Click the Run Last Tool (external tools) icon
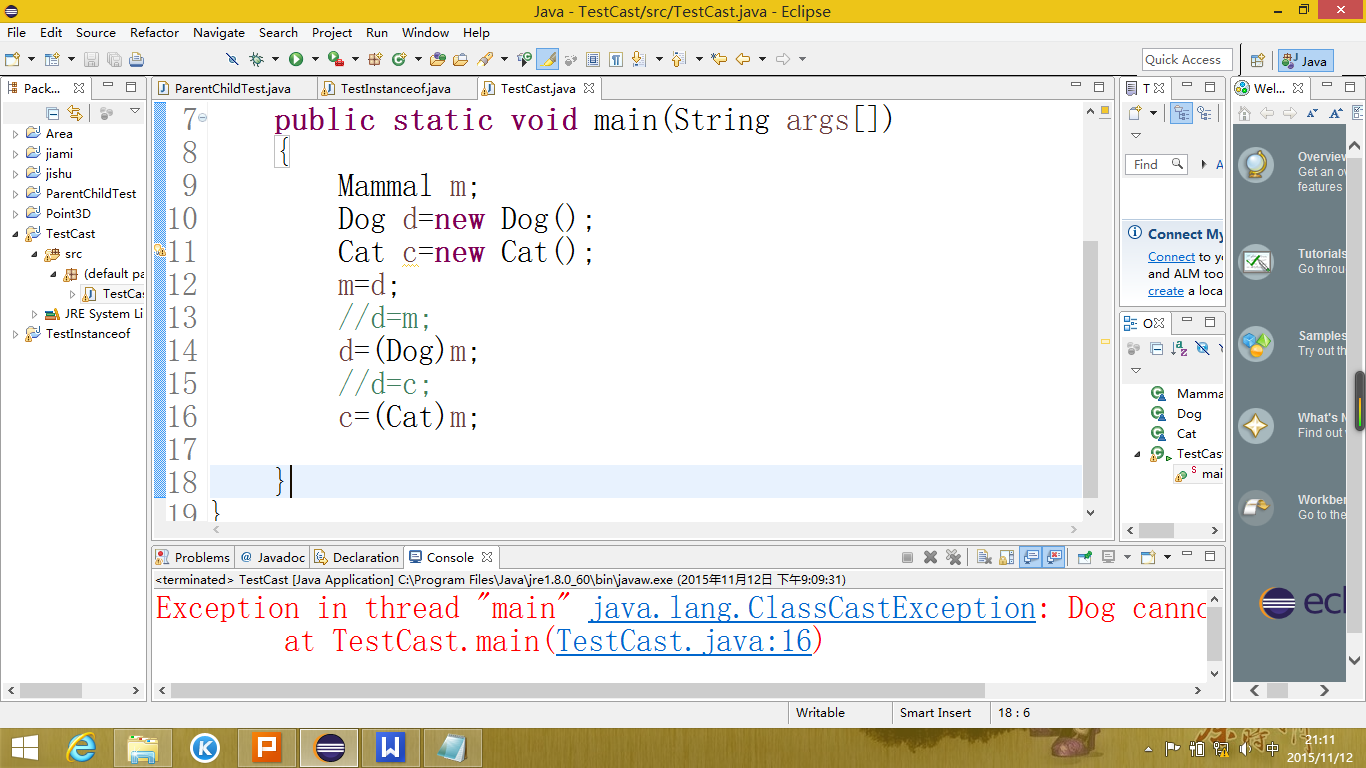The height and width of the screenshot is (768, 1366). 336,60
